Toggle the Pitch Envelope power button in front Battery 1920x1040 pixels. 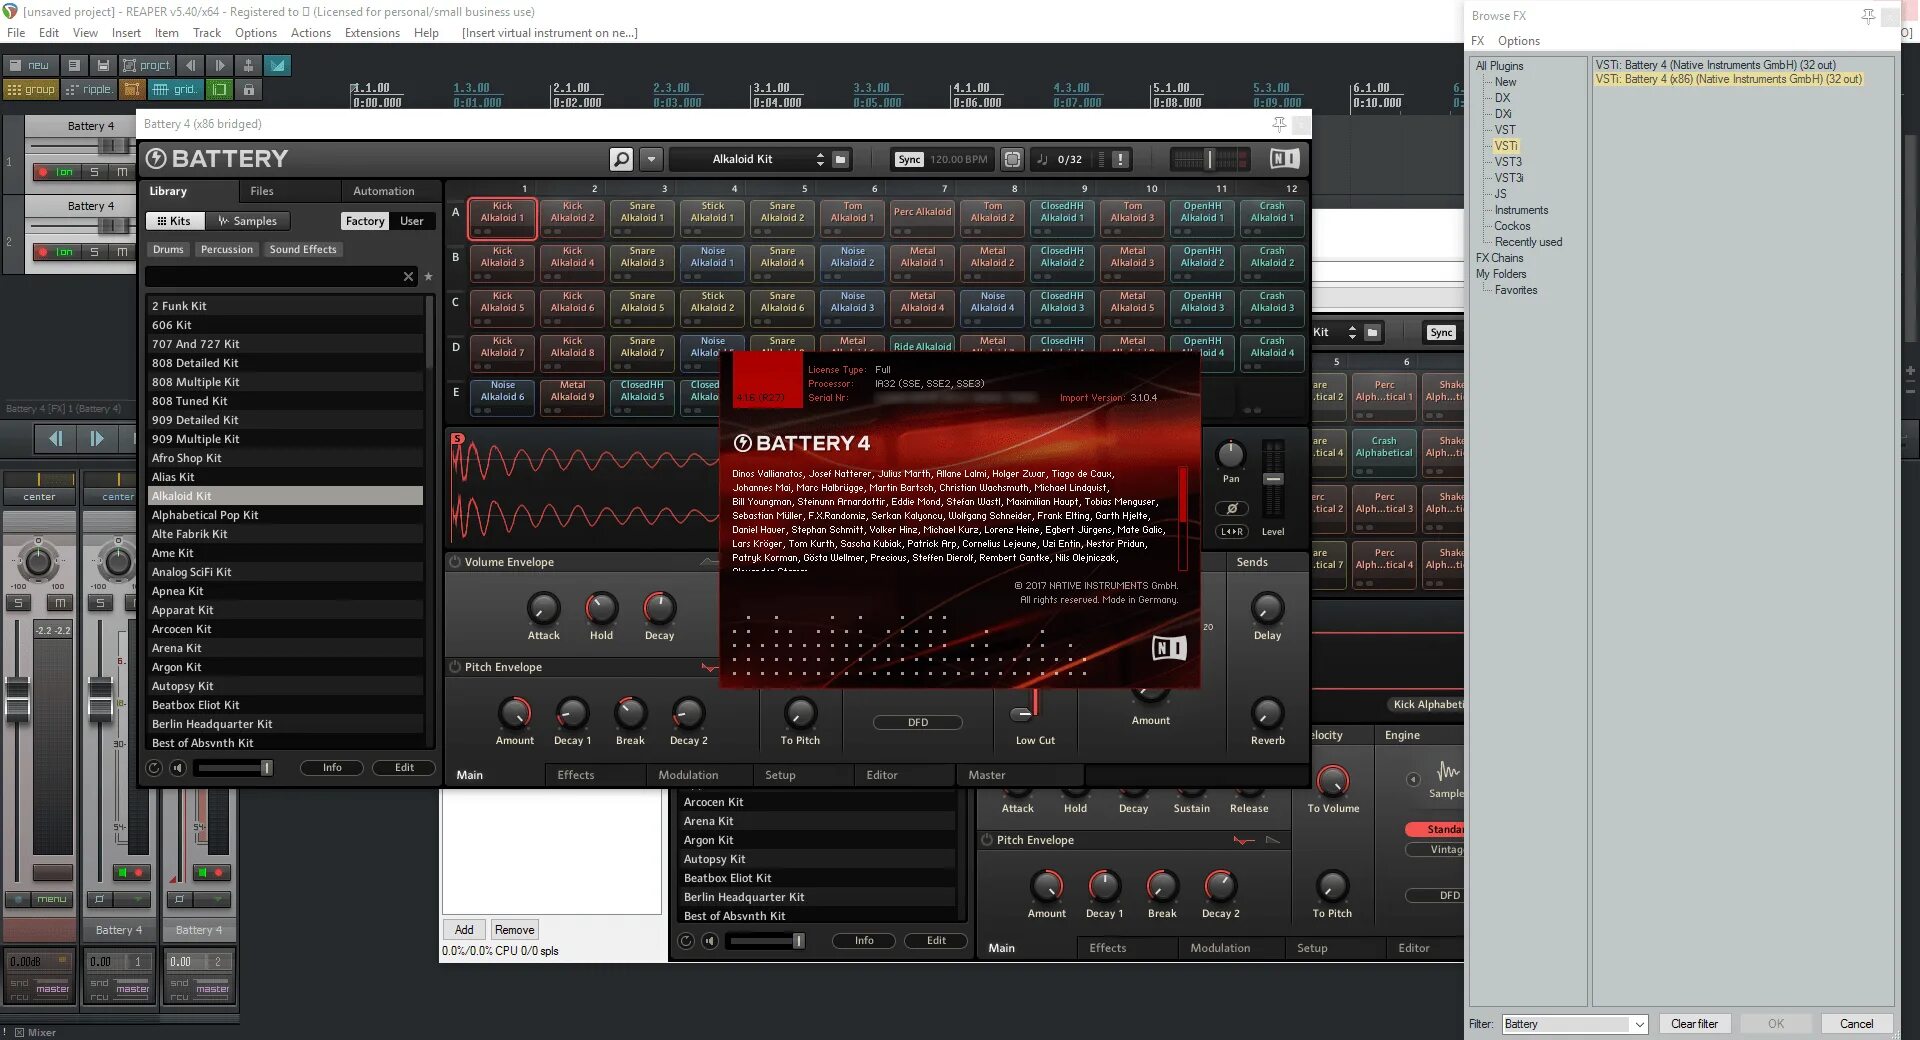tap(455, 667)
